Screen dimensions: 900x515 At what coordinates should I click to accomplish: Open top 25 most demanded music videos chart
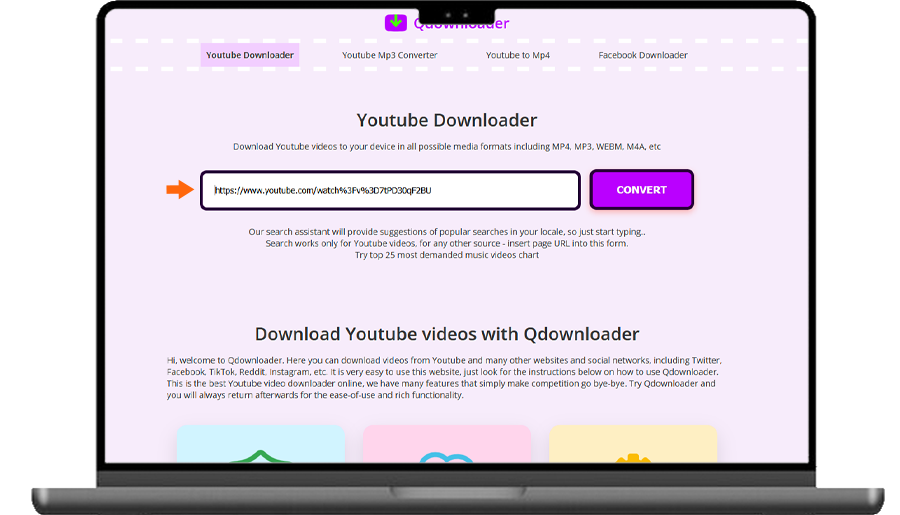click(x=447, y=255)
